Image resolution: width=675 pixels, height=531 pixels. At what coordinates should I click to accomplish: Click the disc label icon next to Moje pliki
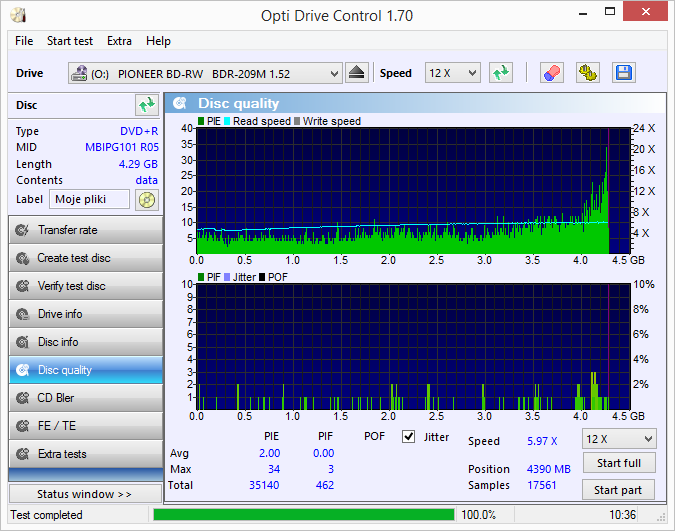tap(147, 200)
